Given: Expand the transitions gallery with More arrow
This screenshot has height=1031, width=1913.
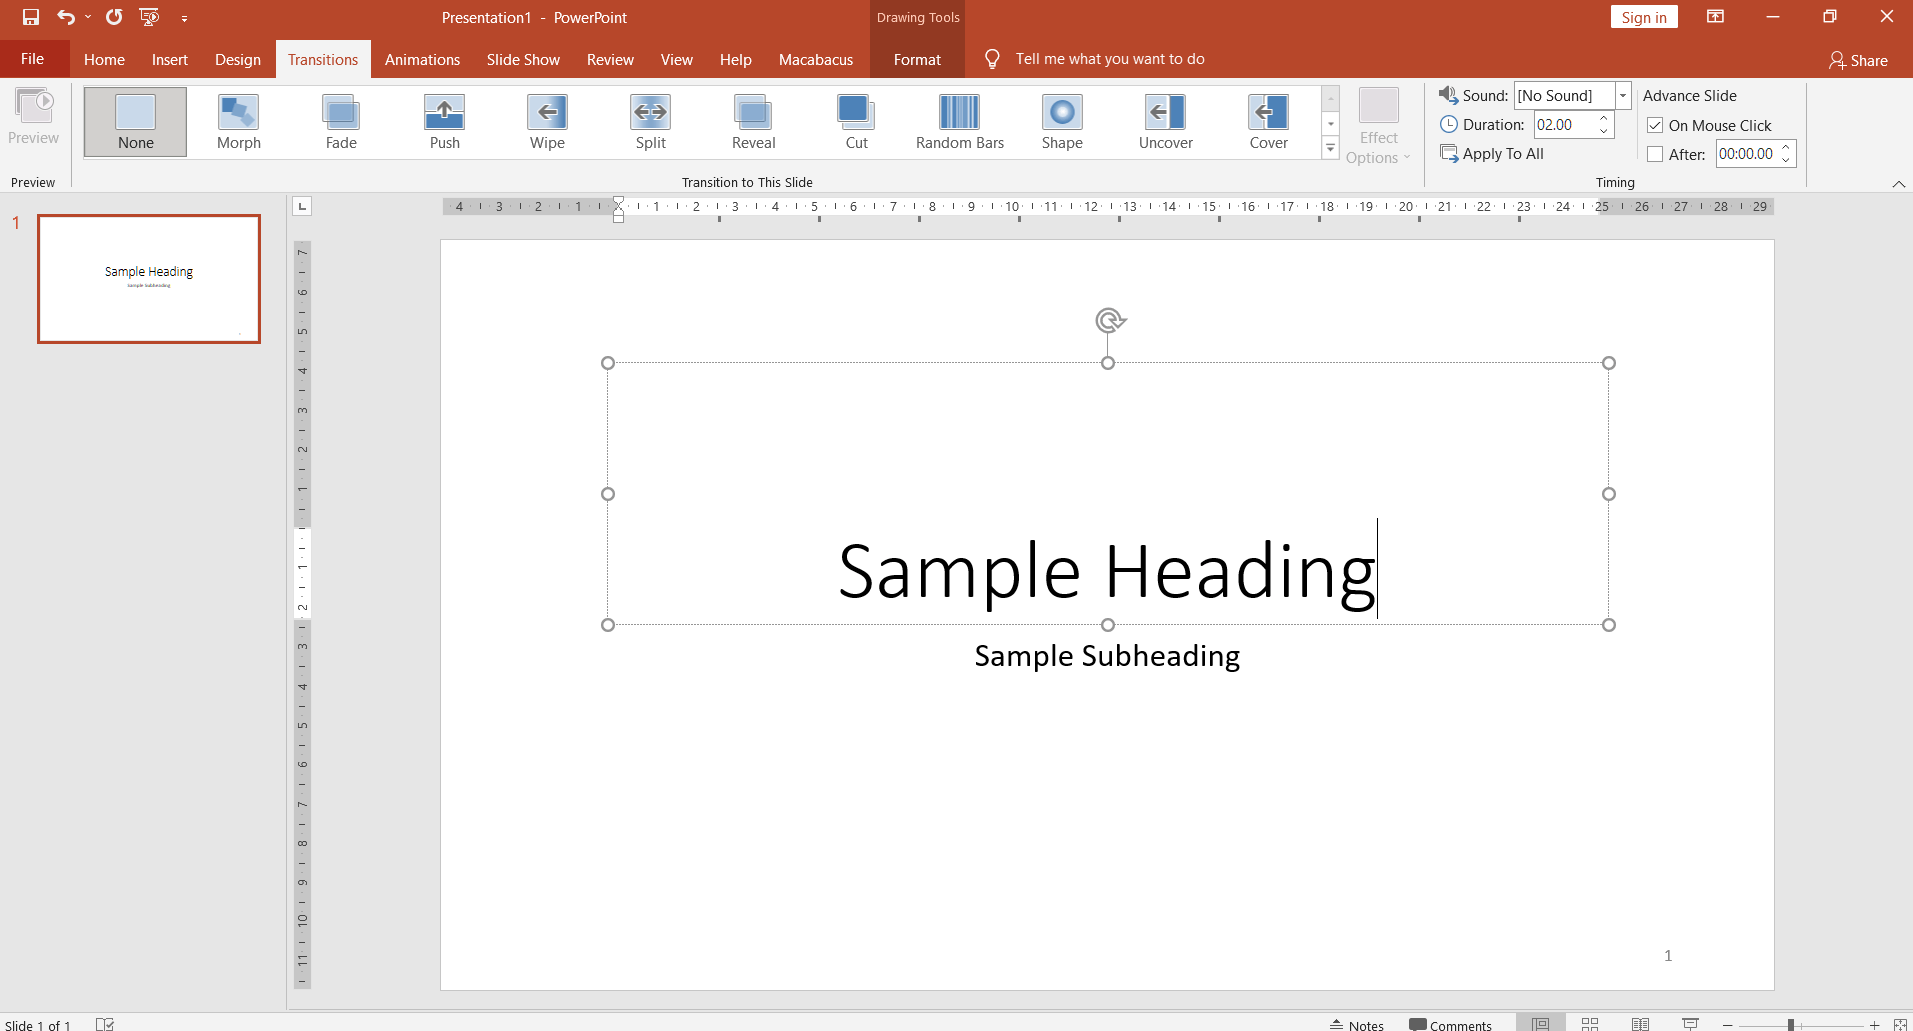Looking at the screenshot, I should (1330, 147).
